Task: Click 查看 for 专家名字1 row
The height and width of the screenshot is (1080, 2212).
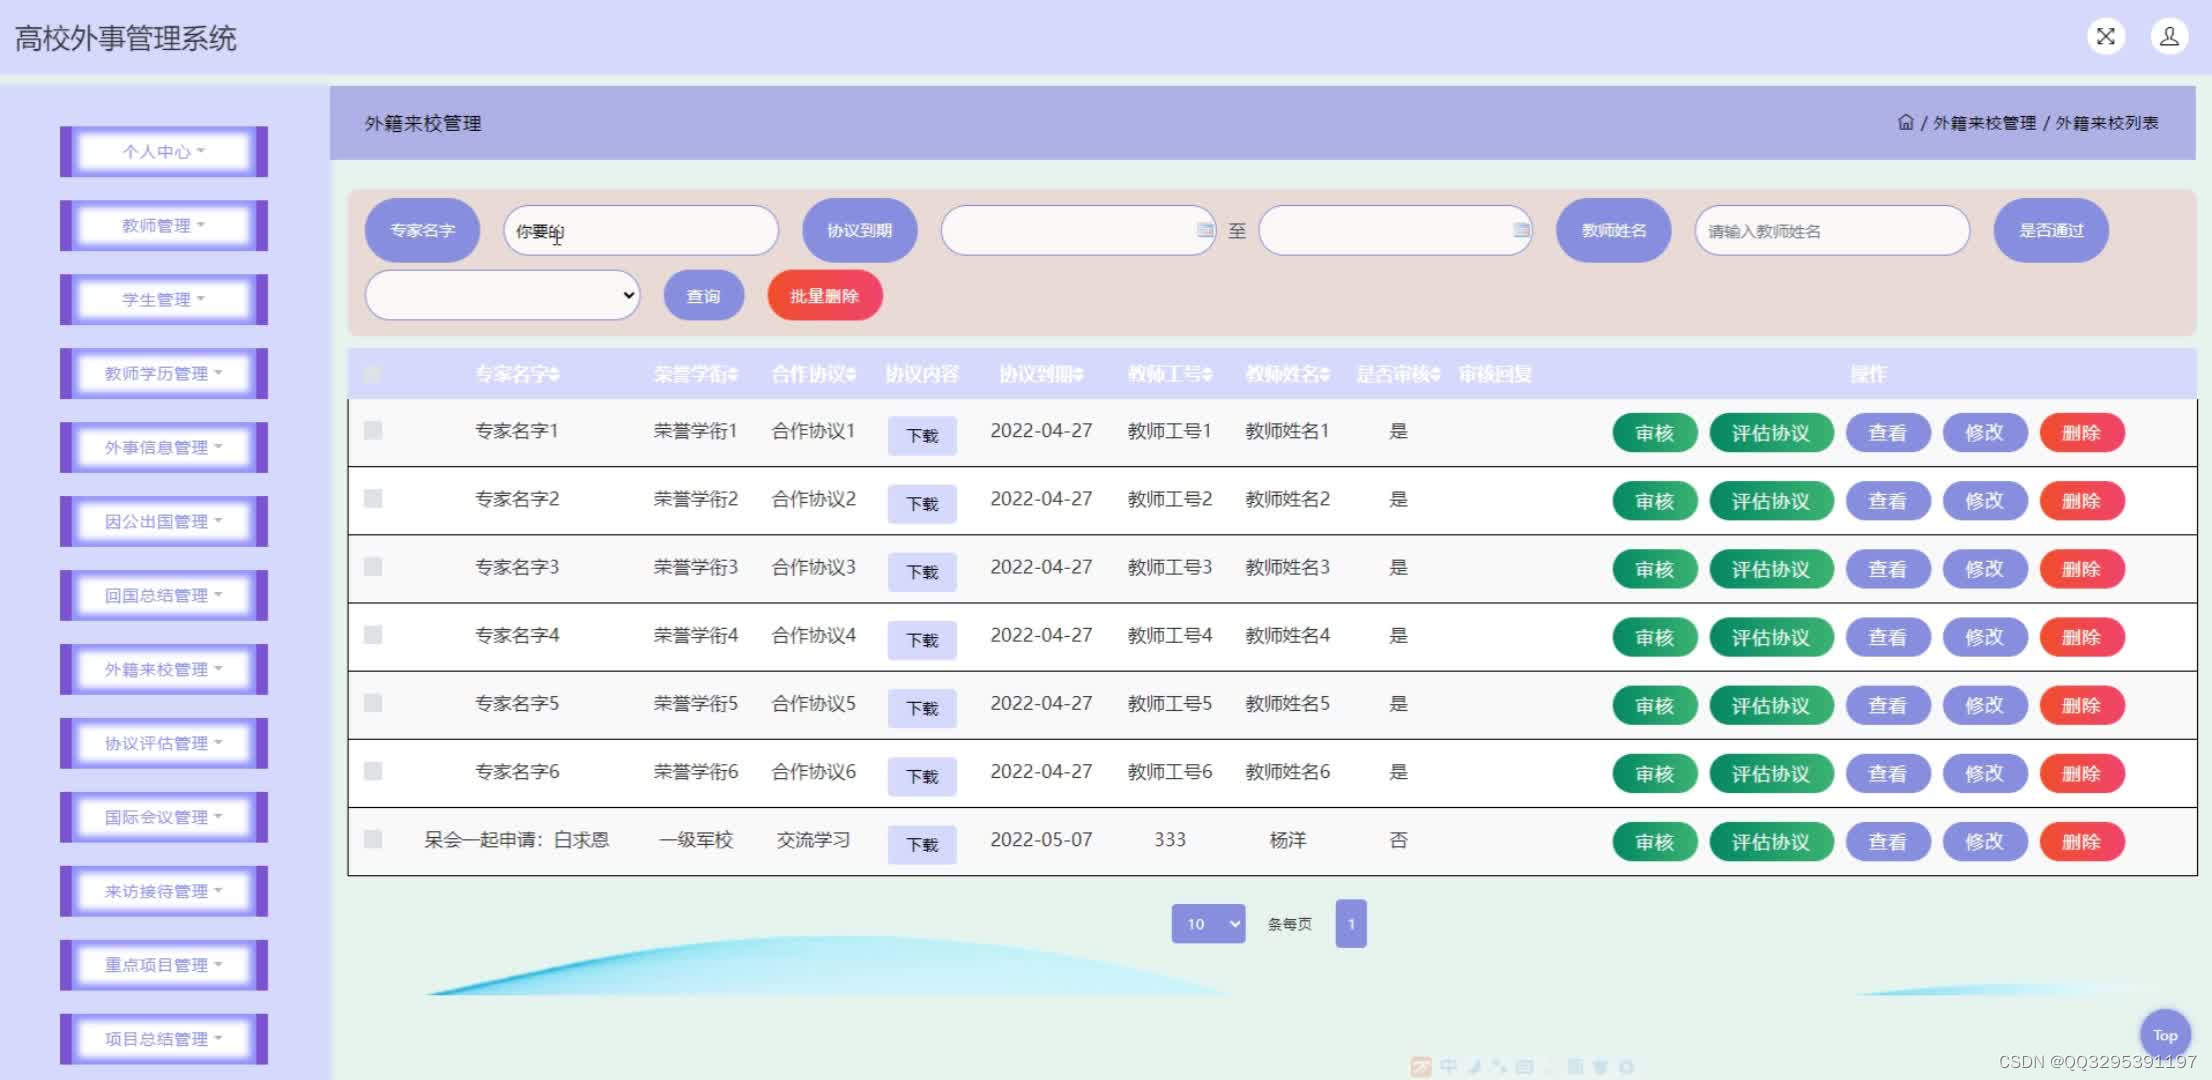Action: click(x=1887, y=433)
